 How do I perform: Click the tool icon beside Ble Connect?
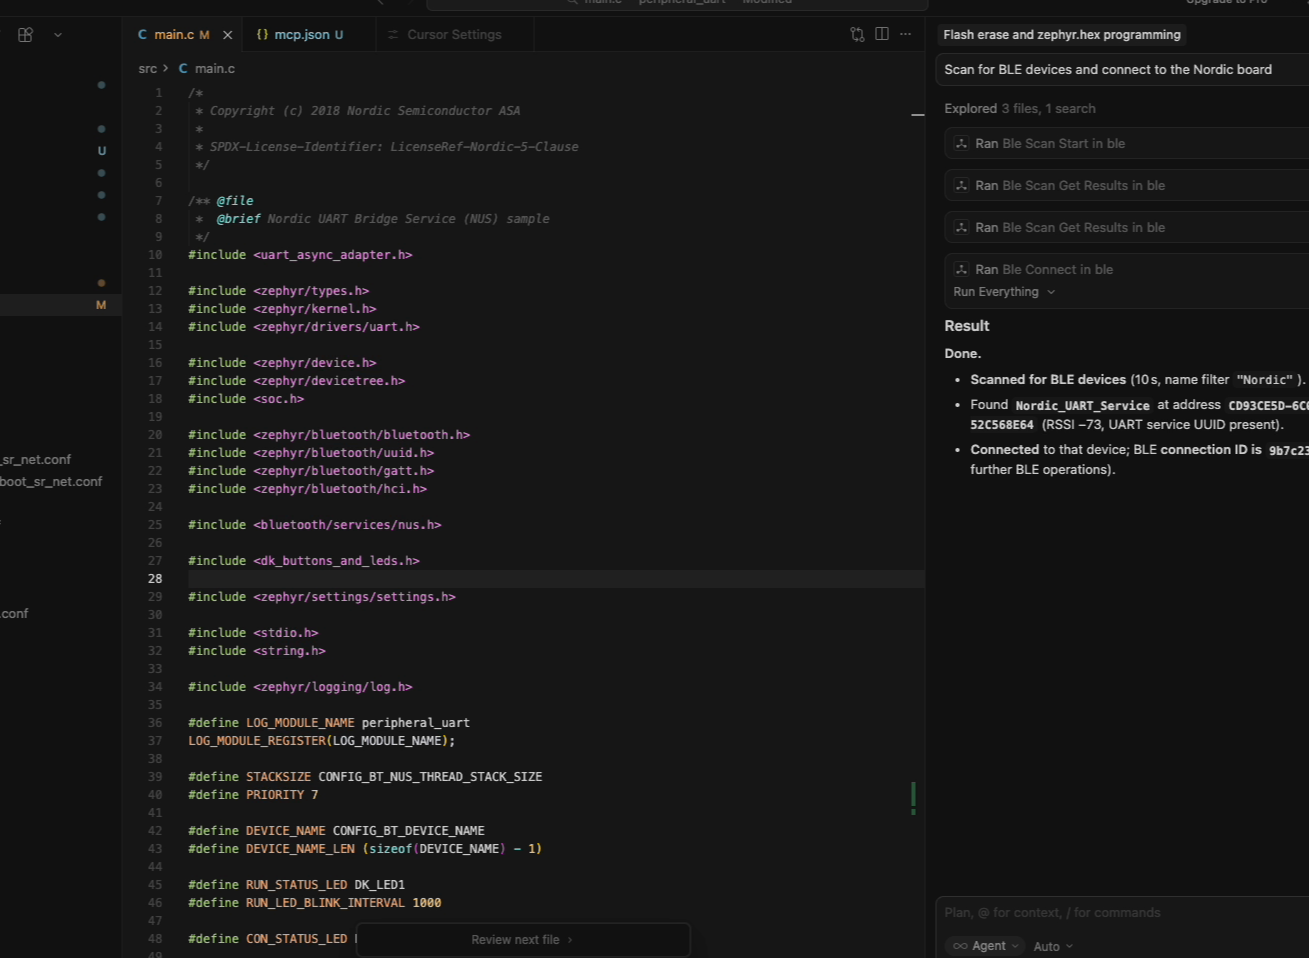pos(961,270)
